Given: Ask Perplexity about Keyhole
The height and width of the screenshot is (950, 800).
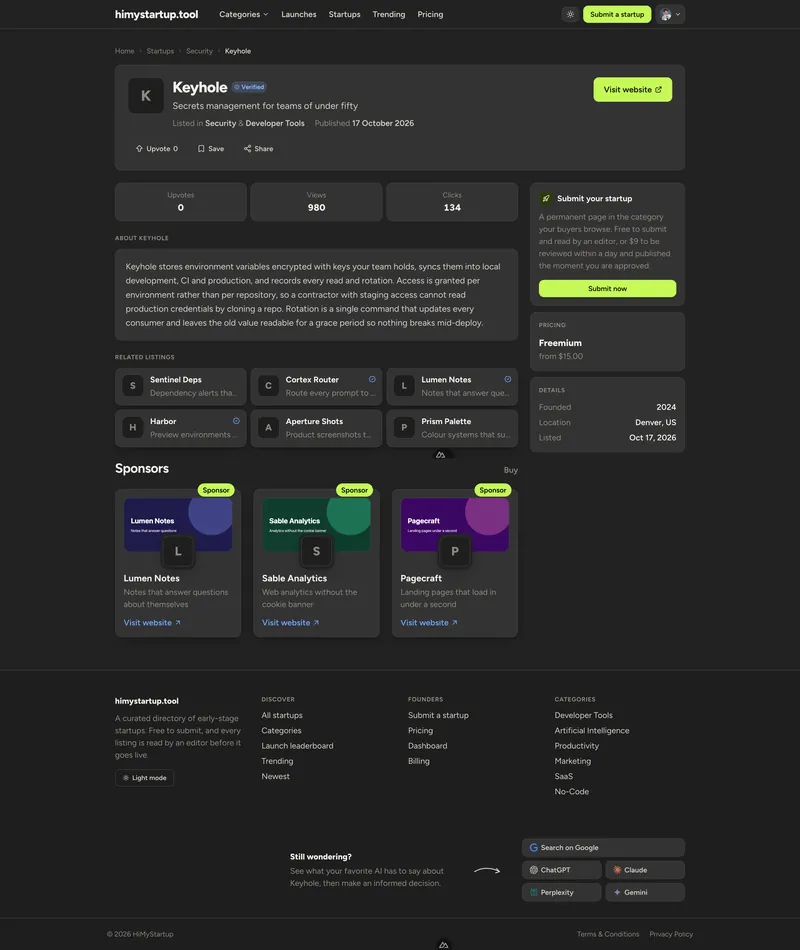Looking at the screenshot, I should pyautogui.click(x=561, y=892).
